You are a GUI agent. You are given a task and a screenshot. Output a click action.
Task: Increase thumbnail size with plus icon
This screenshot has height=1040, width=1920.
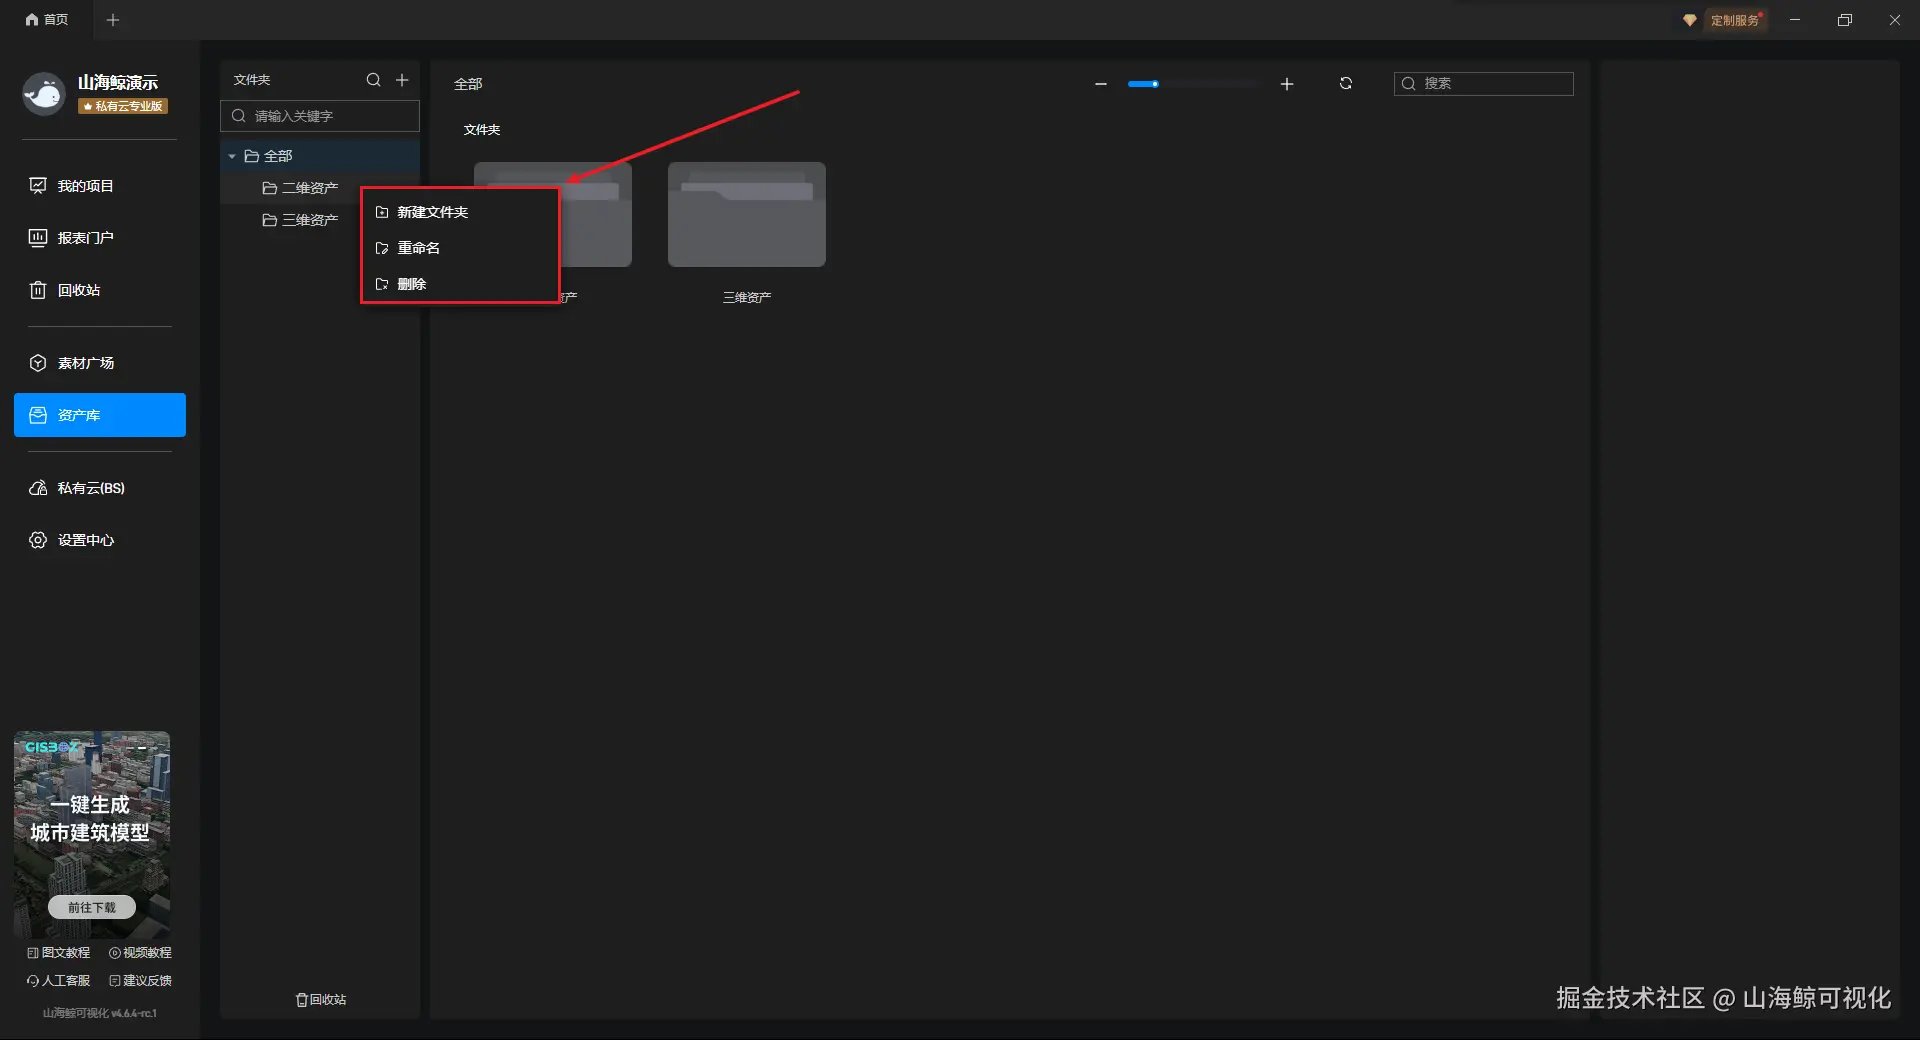(x=1287, y=84)
